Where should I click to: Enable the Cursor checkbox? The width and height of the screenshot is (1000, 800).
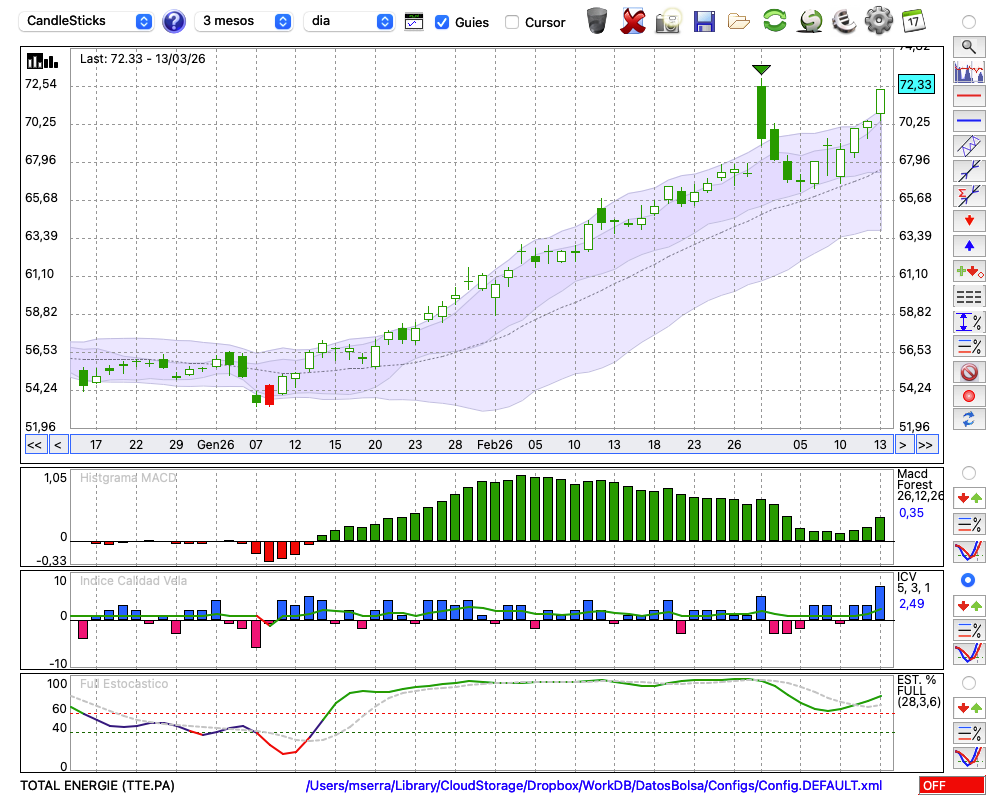(512, 21)
